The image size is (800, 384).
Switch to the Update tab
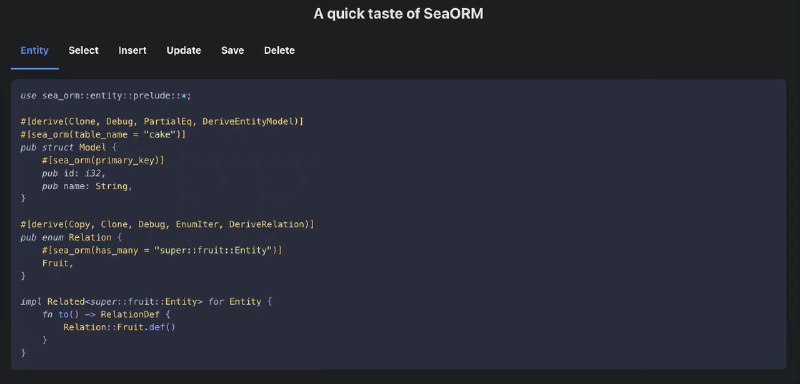[x=184, y=50]
